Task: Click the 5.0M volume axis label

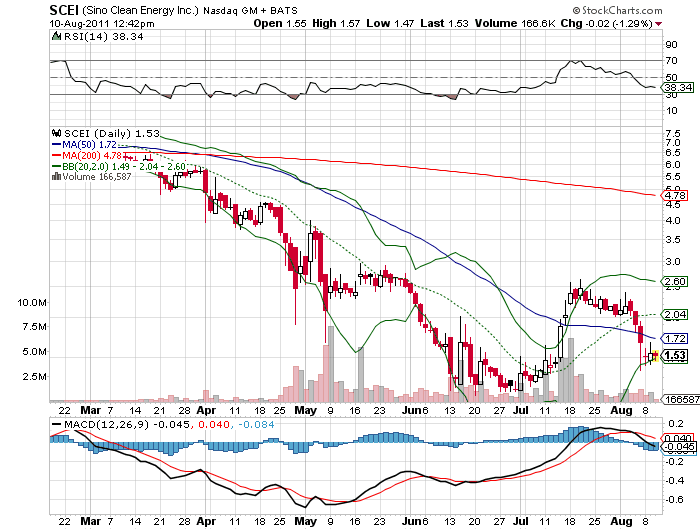Action: coord(36,351)
